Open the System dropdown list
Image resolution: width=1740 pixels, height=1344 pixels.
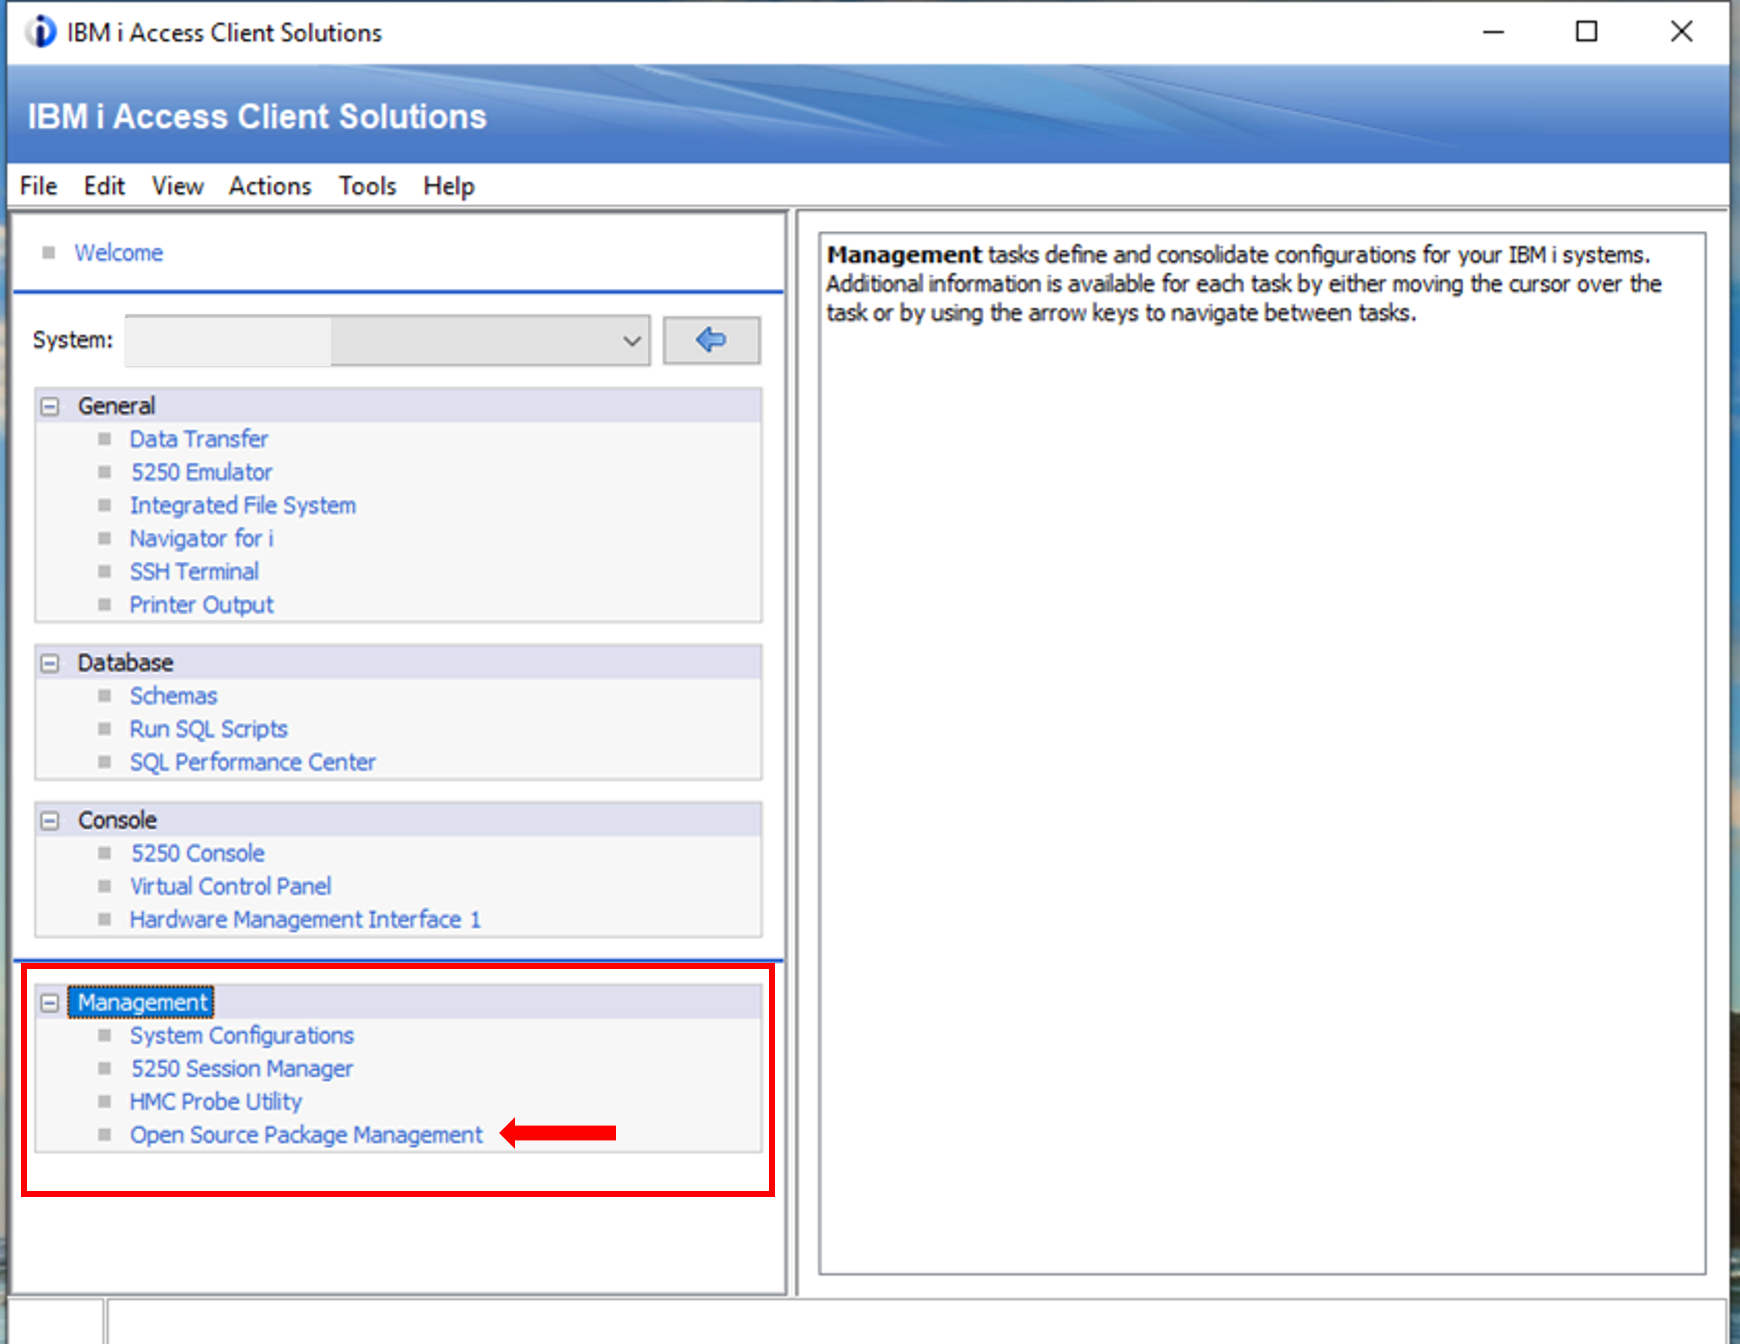pos(631,341)
